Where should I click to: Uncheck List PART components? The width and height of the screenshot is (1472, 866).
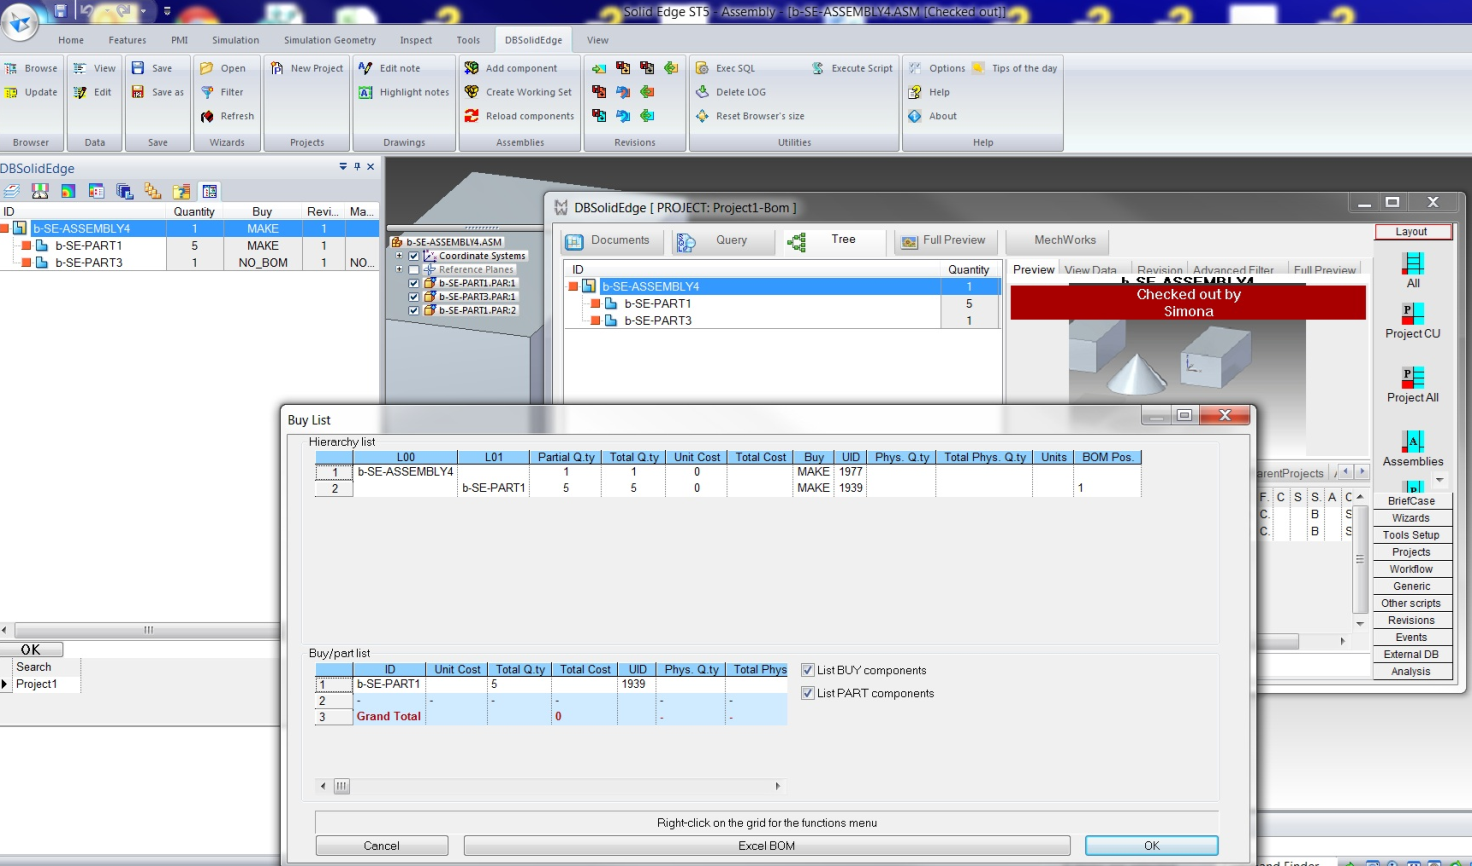808,693
